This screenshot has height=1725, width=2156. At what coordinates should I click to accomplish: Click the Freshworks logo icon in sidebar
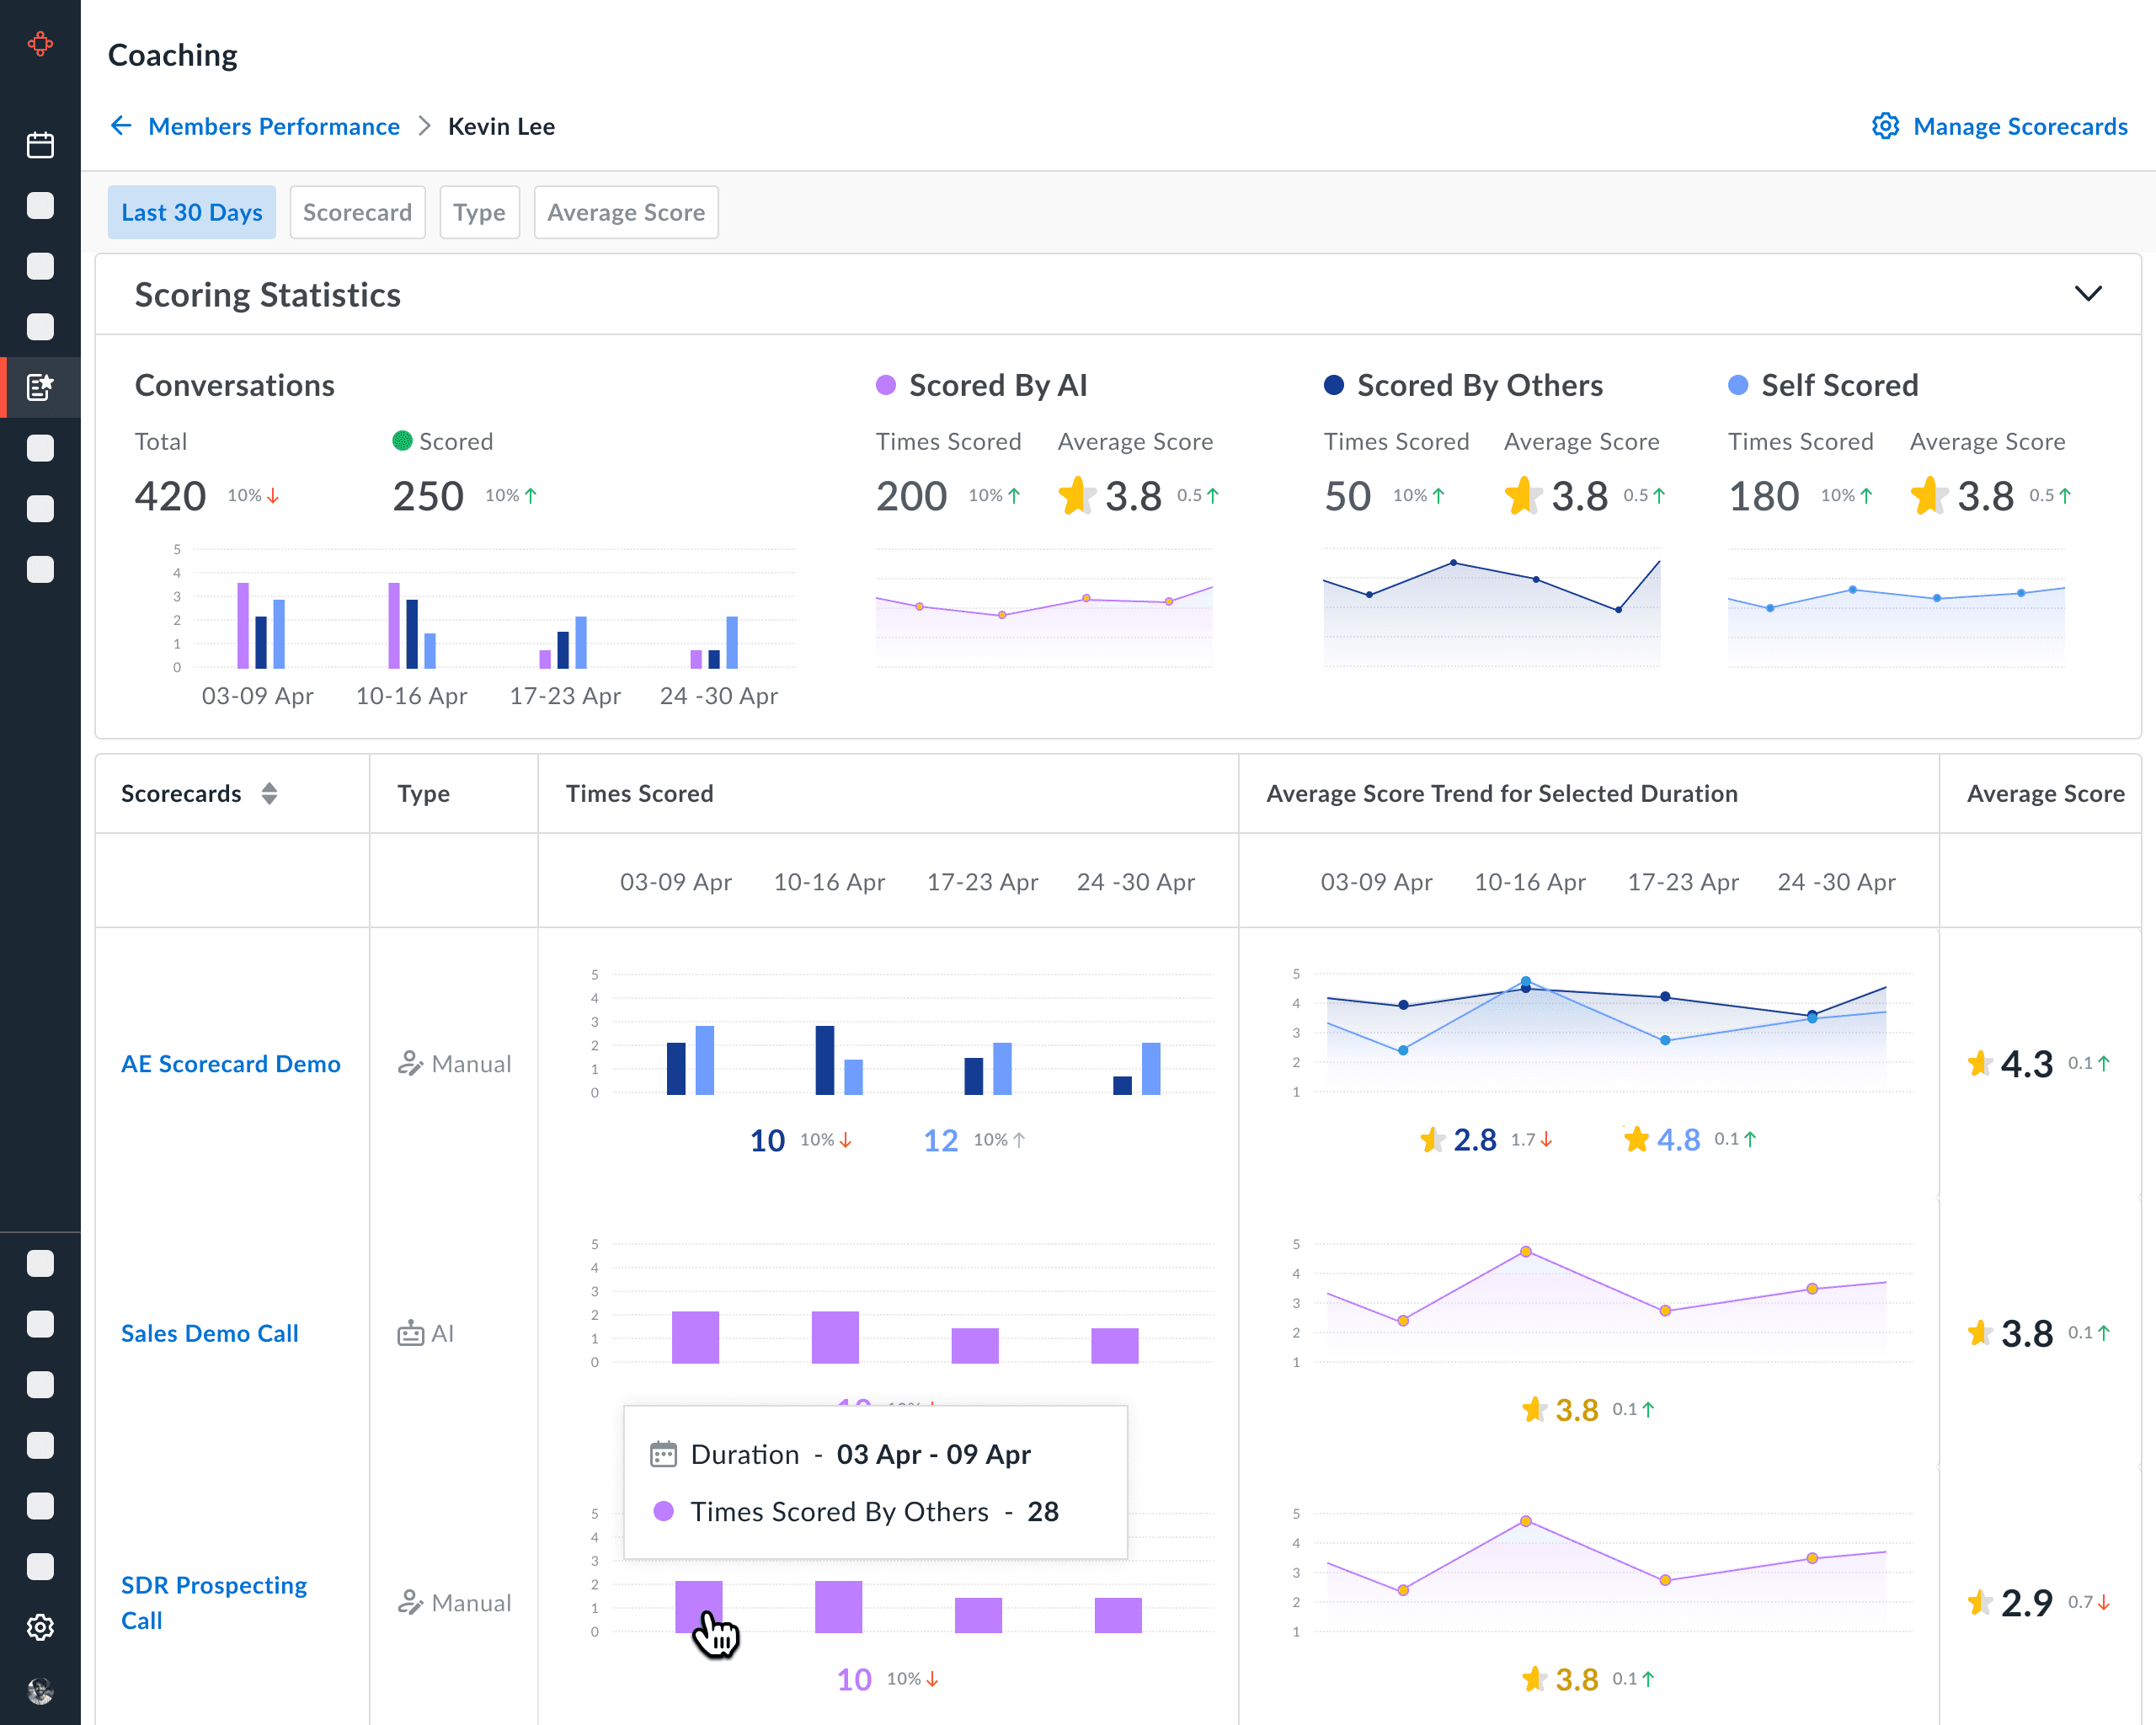[x=40, y=44]
